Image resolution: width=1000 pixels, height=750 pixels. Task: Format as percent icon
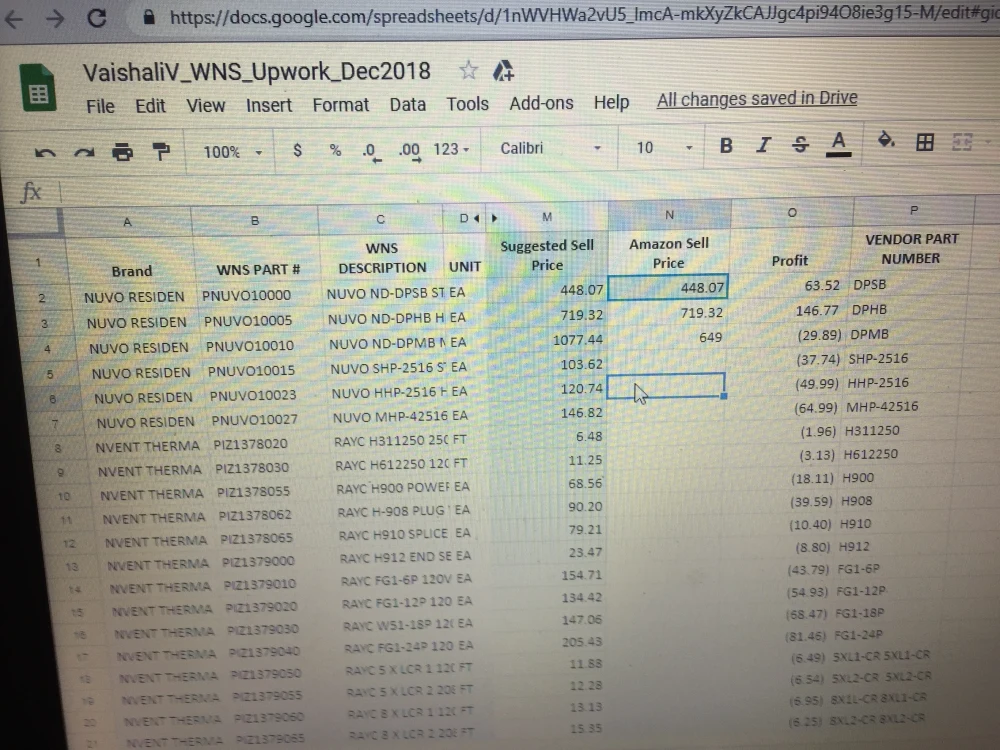coord(335,151)
